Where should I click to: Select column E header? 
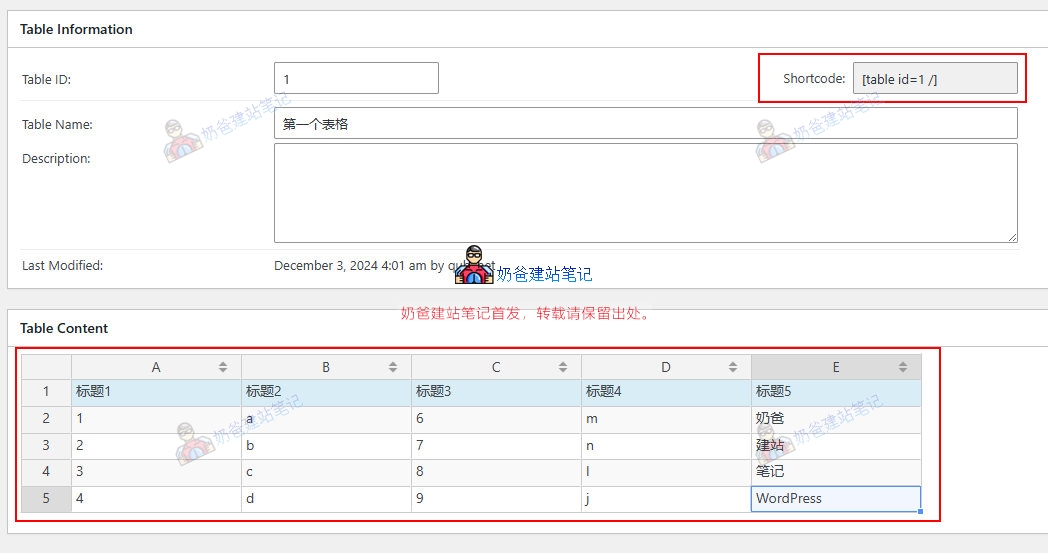(836, 367)
